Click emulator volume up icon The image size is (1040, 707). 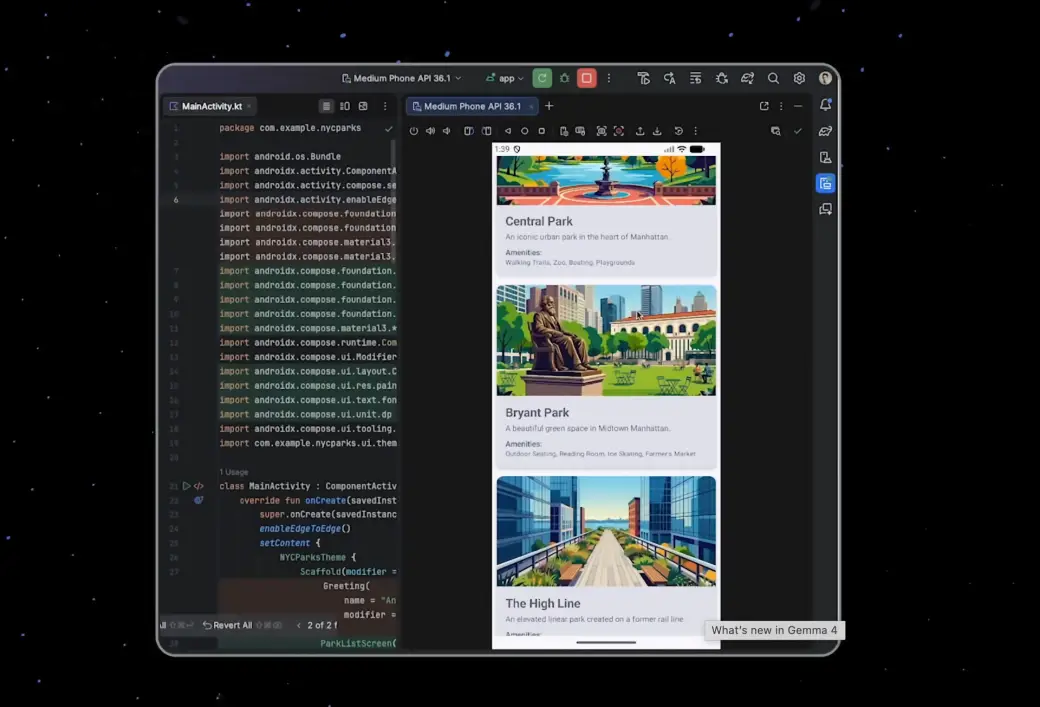coord(430,131)
